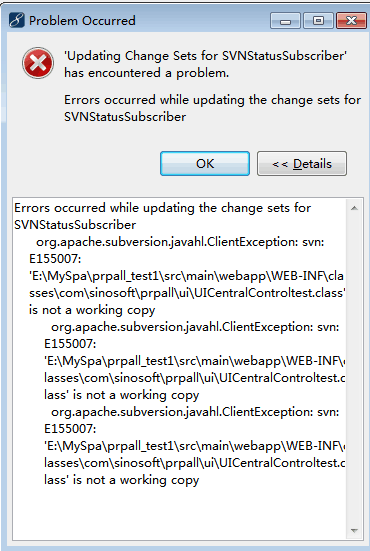Click the first "is not a working copy" line
This screenshot has height=551, width=370.
coord(92,310)
